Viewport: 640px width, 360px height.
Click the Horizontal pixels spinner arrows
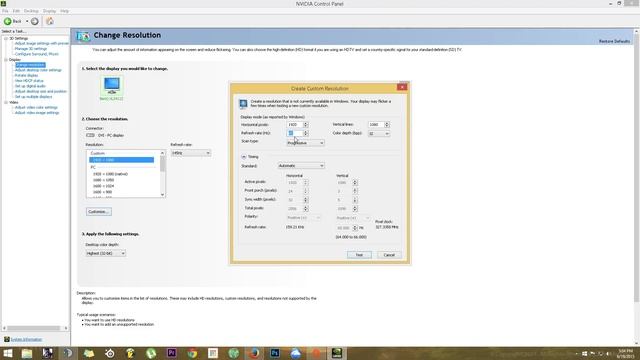(306, 124)
